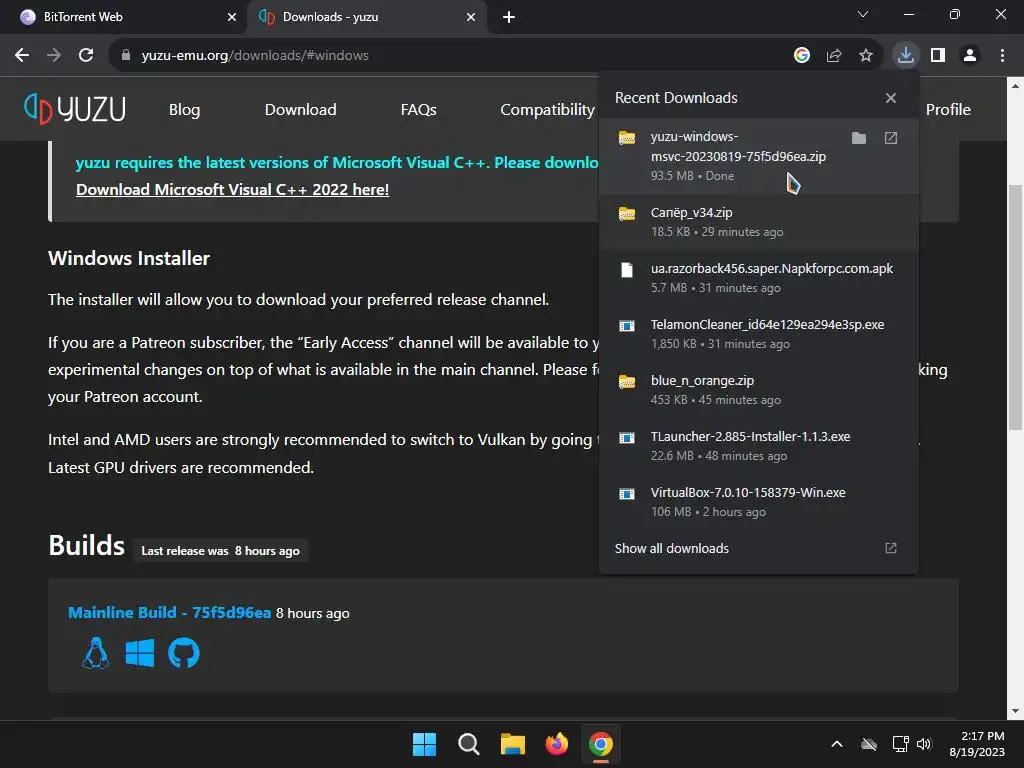This screenshot has width=1024, height=768.
Task: Open the Download nav item
Action: tap(300, 110)
